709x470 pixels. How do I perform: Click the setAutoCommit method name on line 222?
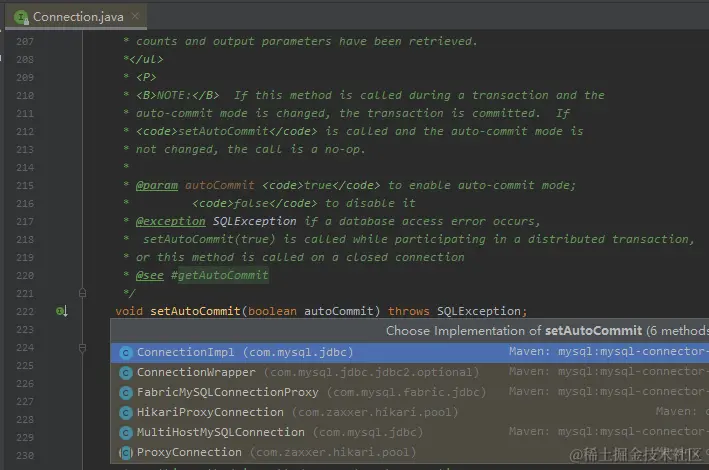click(x=195, y=311)
